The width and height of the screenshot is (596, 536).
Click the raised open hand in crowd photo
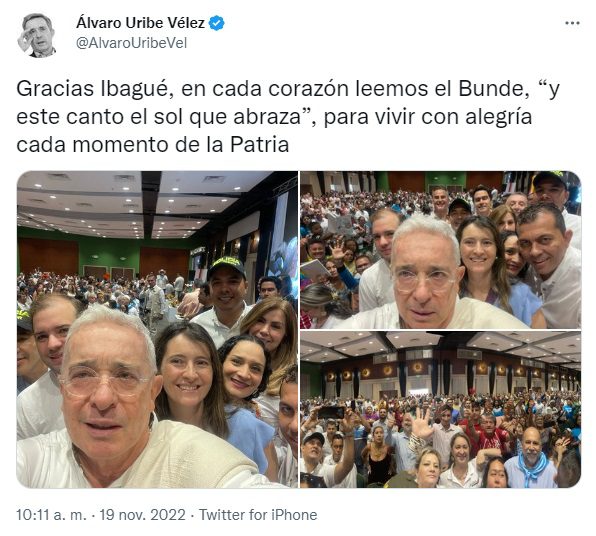pyautogui.click(x=422, y=423)
